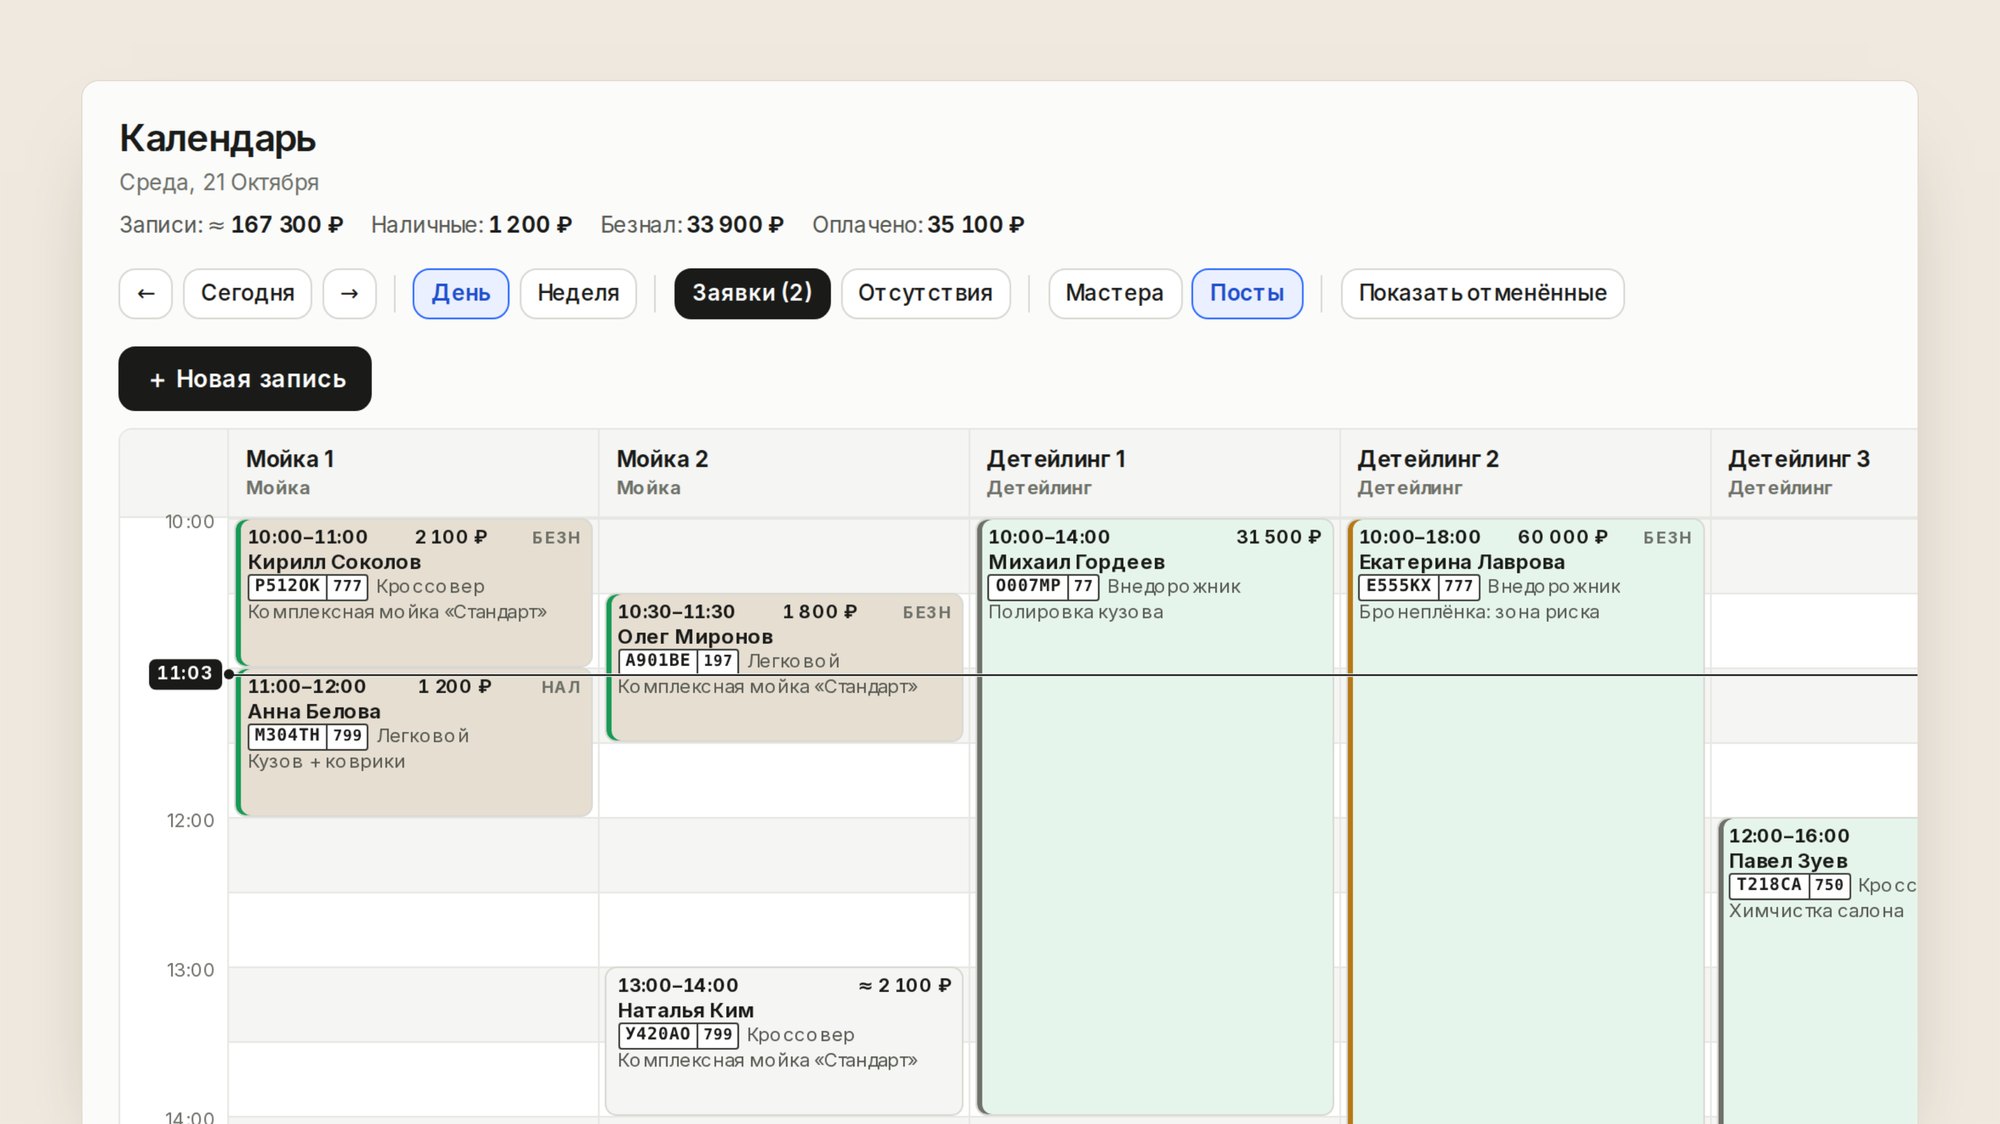
Task: Click the Оплачено 35 100 ₽ summary
Action: click(918, 225)
